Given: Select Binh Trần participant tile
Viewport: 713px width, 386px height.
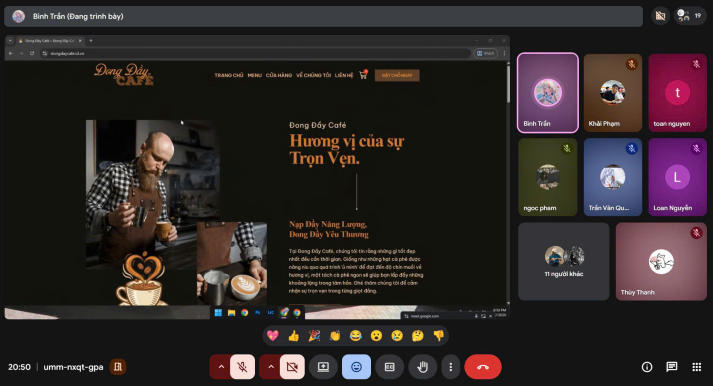Looking at the screenshot, I should coord(547,93).
